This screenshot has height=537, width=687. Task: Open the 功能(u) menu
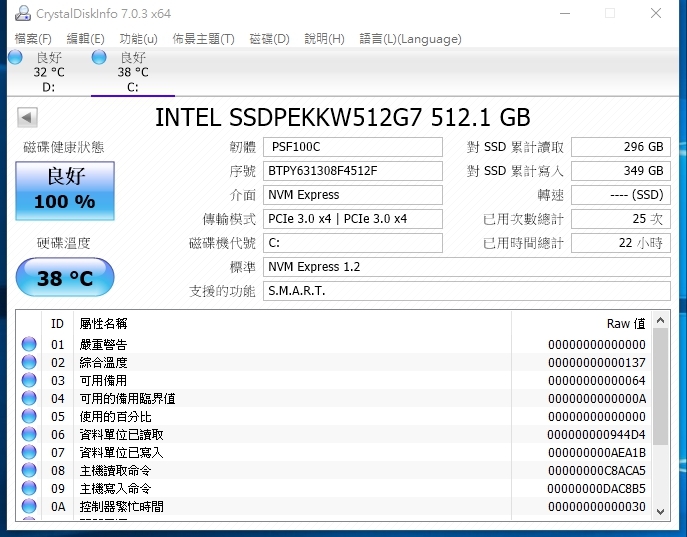tap(138, 39)
